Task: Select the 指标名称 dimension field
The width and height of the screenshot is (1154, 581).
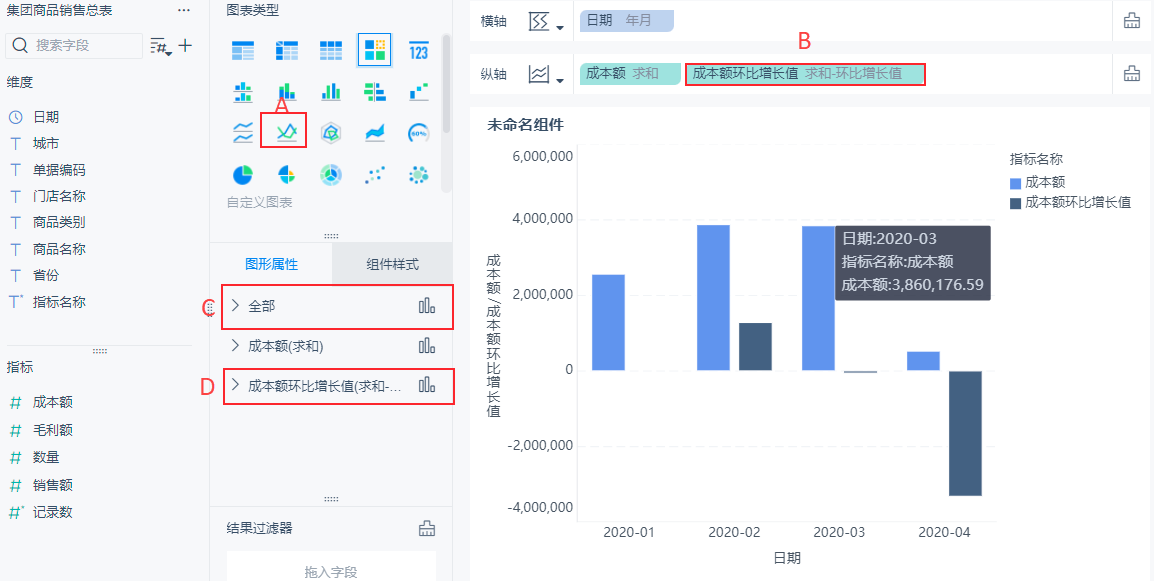Action: click(x=60, y=302)
